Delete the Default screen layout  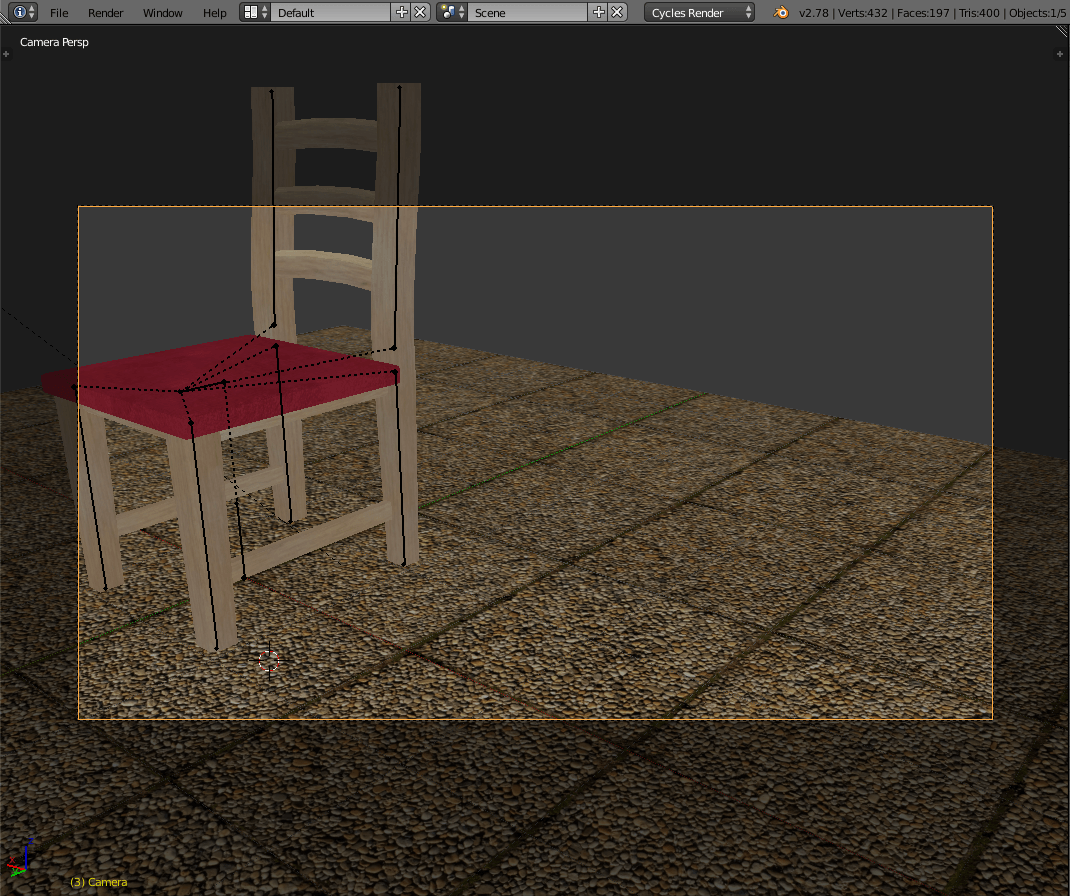pos(420,13)
